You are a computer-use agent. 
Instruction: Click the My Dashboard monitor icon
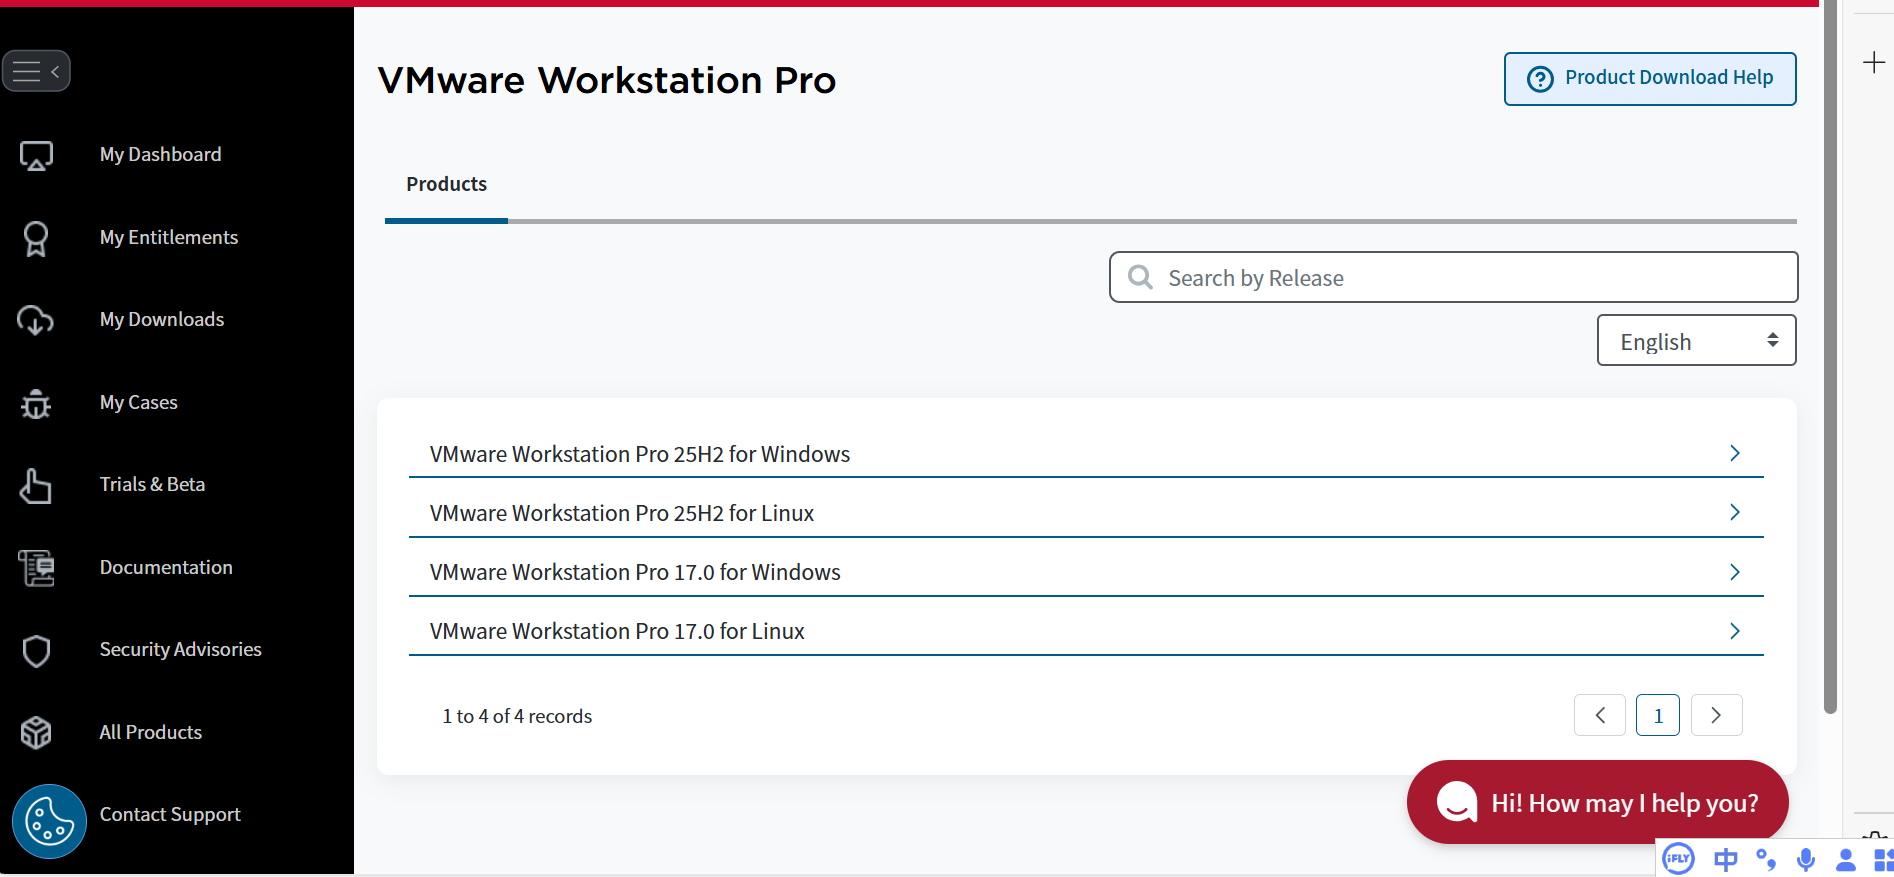(x=36, y=155)
